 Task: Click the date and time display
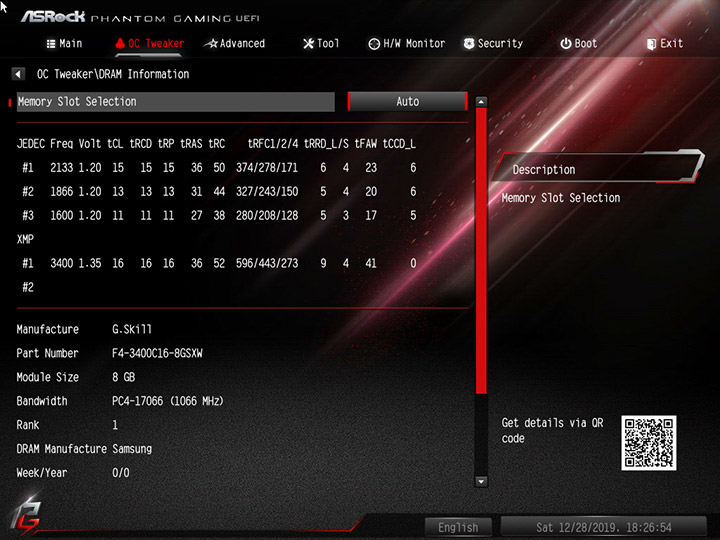pyautogui.click(x=603, y=527)
